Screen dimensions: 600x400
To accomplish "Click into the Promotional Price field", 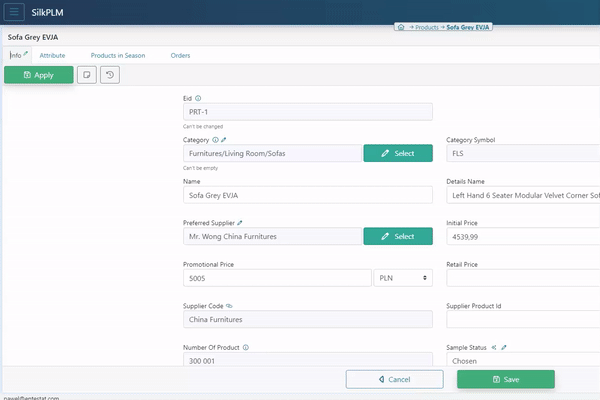I will pos(277,278).
